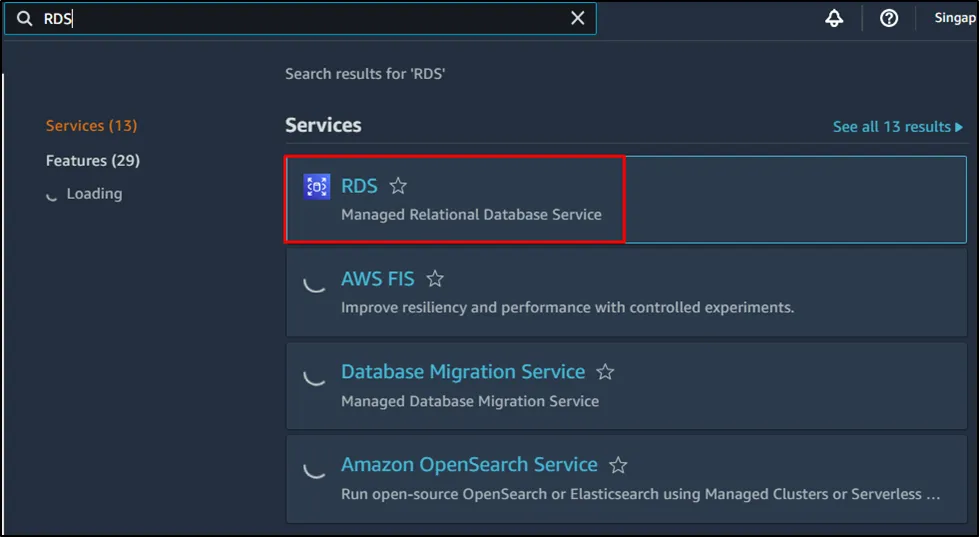Open the AWS FIS service link
The image size is (979, 537).
[x=377, y=279]
